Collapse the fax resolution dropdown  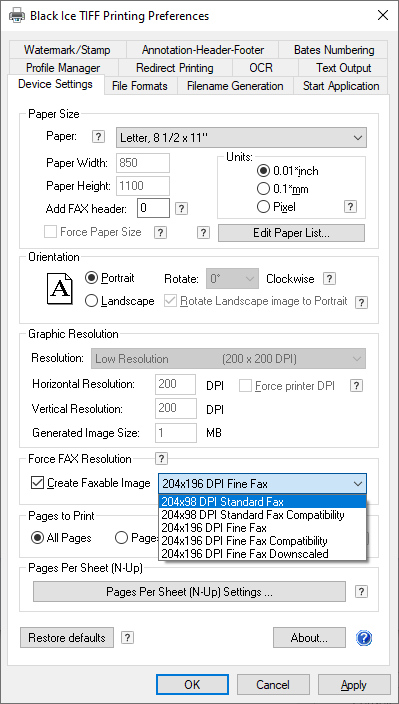coord(357,484)
